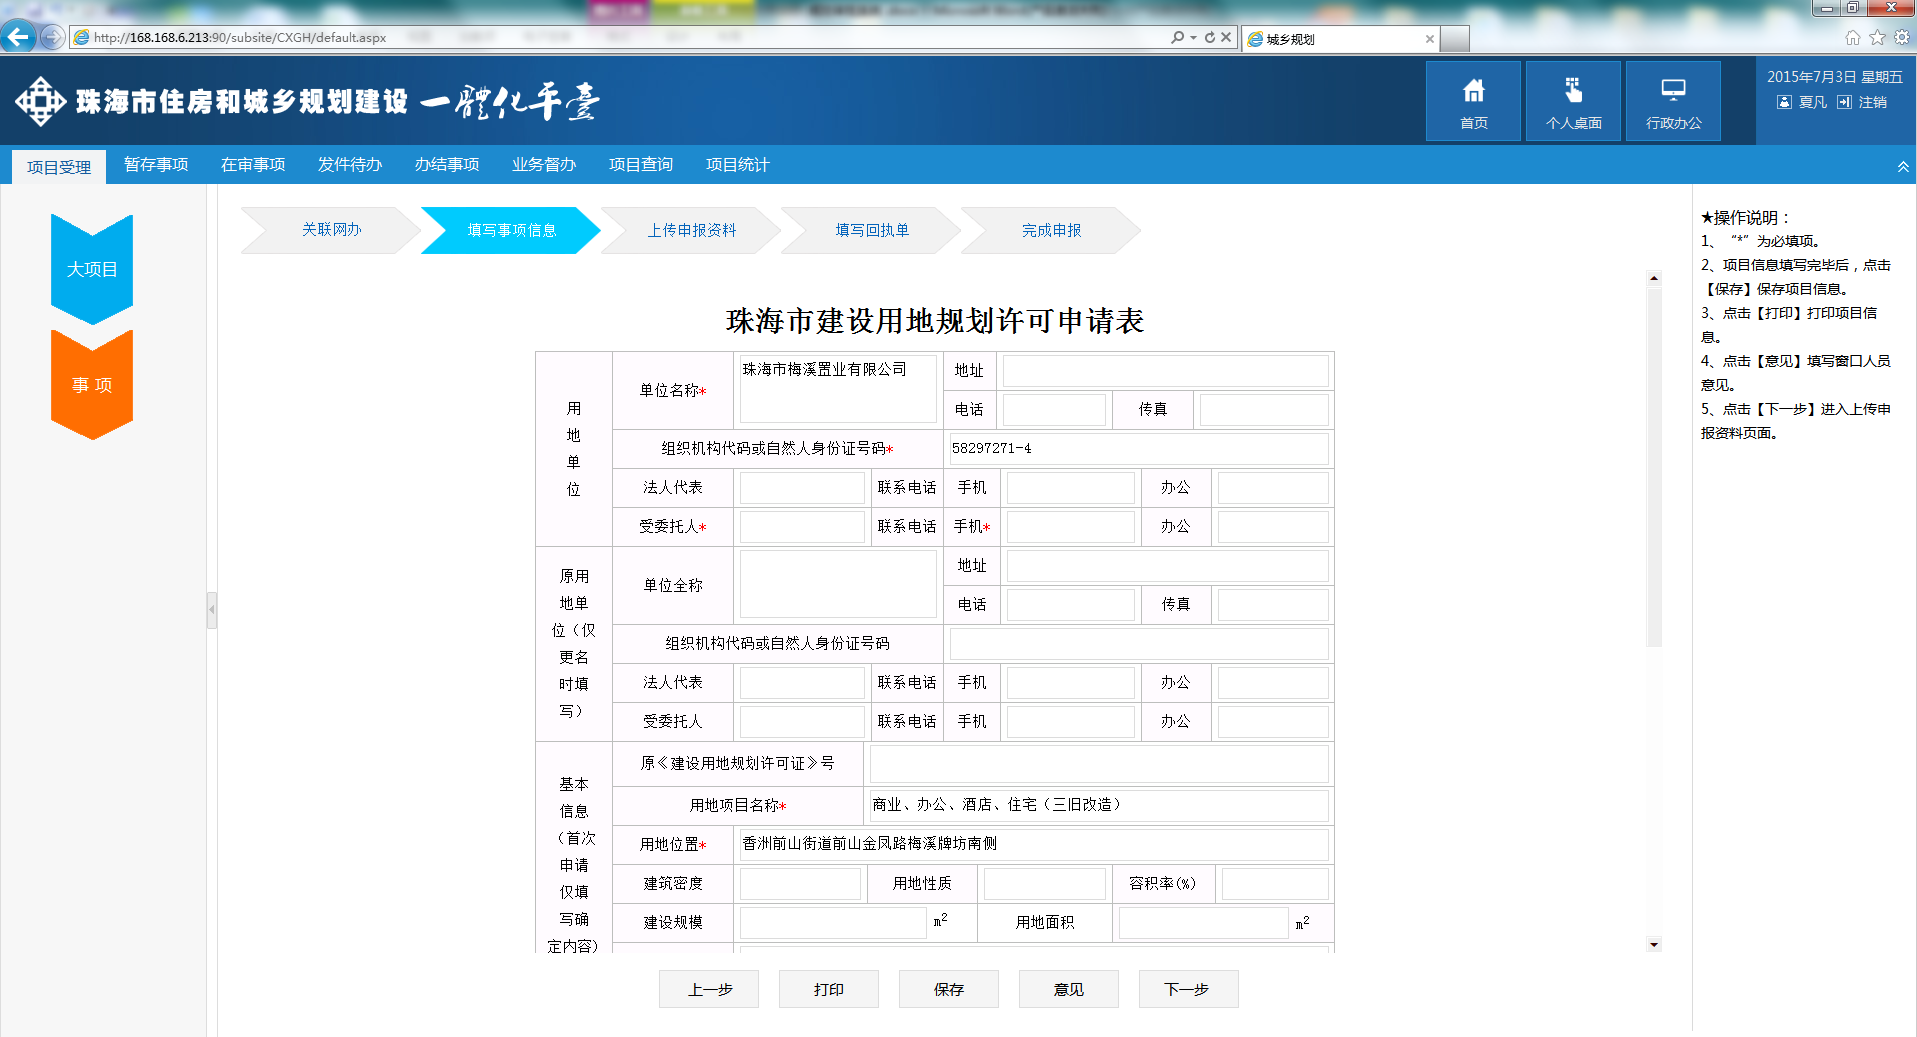Screen dimensions: 1917x1037
Task: Click the 用地面积 input
Action: pyautogui.click(x=1204, y=922)
